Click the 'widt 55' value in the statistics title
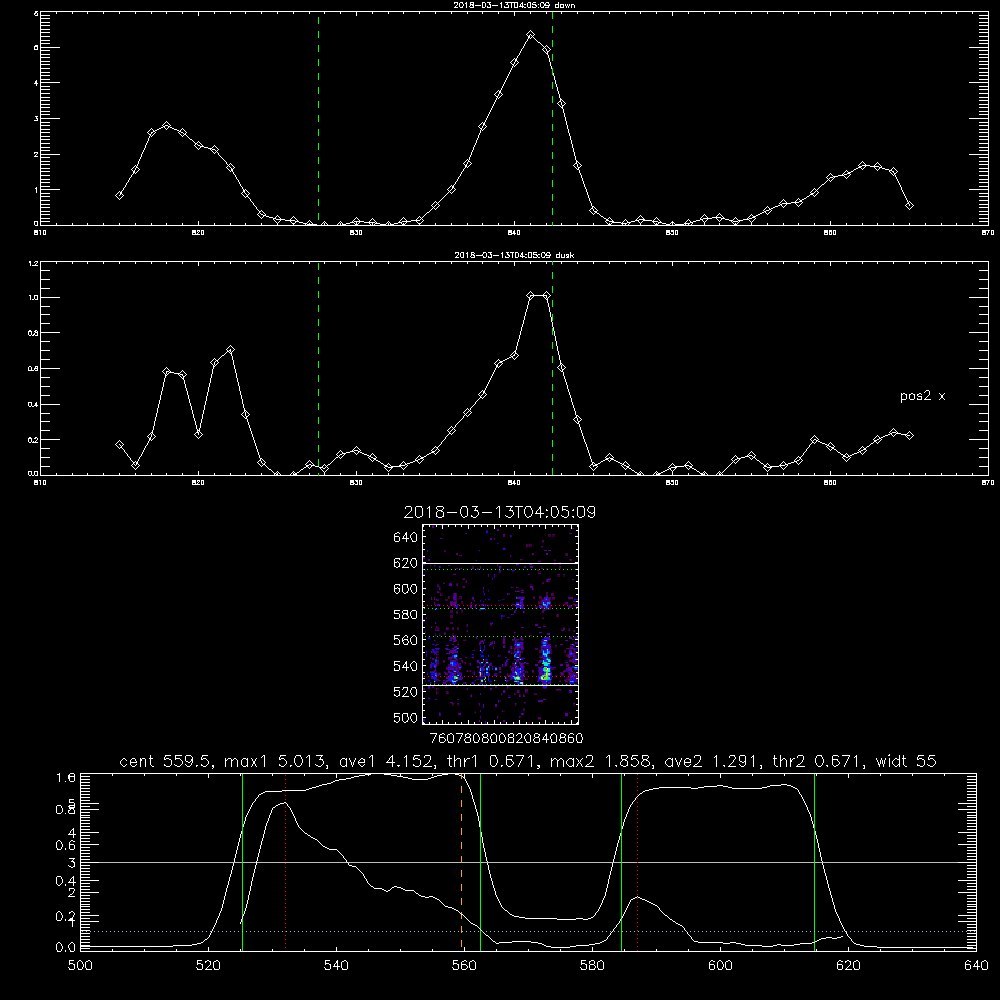 click(906, 761)
